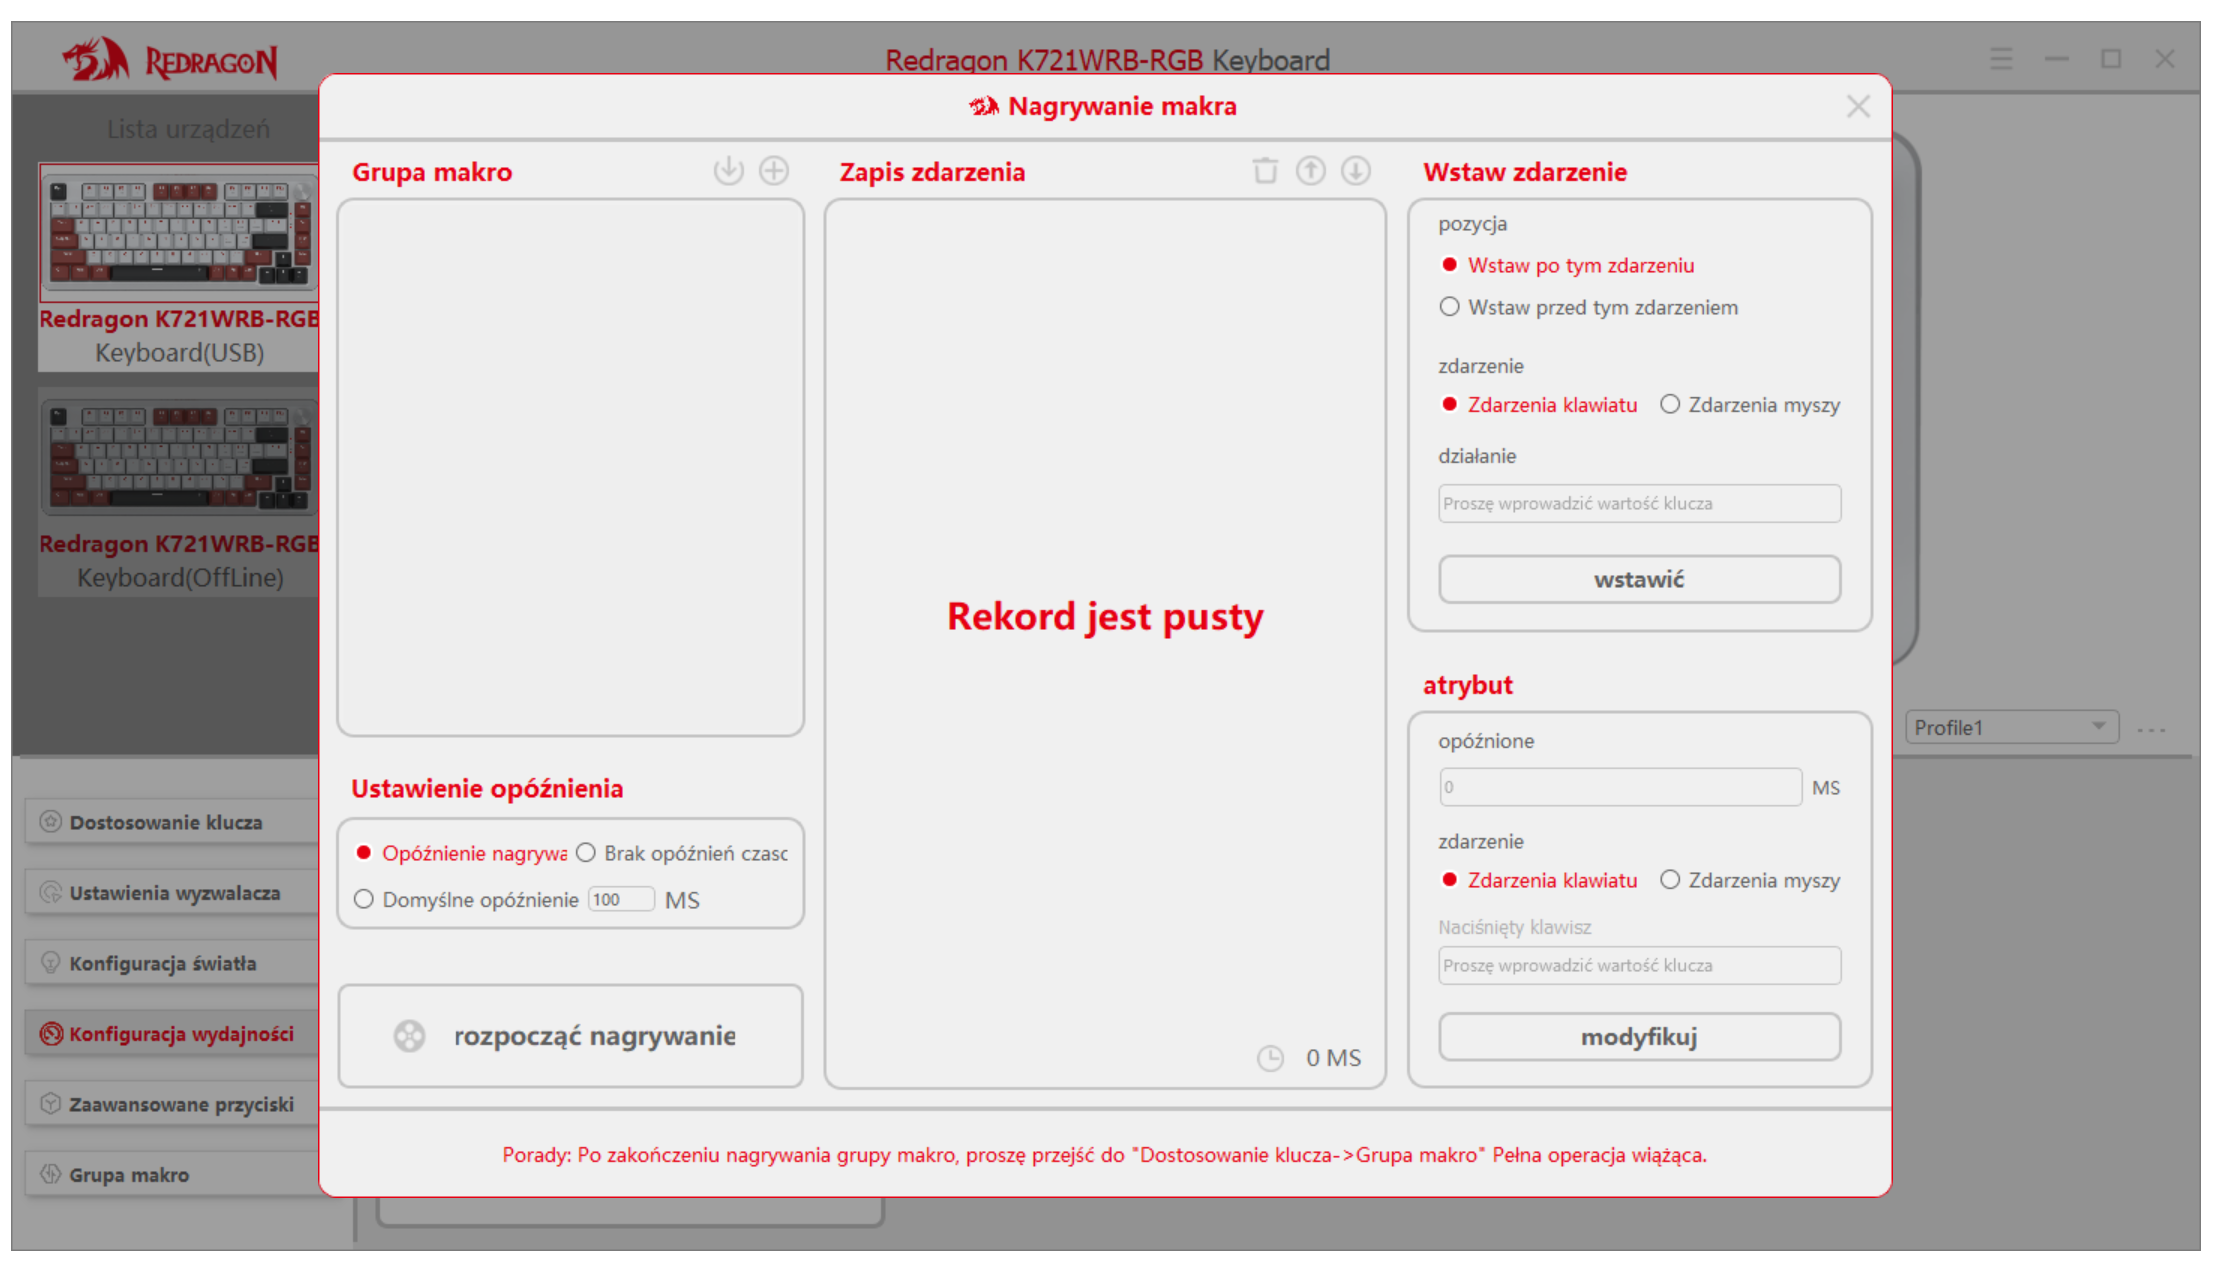
Task: Select Wstaw przed tym zdarzeniem radio button
Action: point(1449,307)
